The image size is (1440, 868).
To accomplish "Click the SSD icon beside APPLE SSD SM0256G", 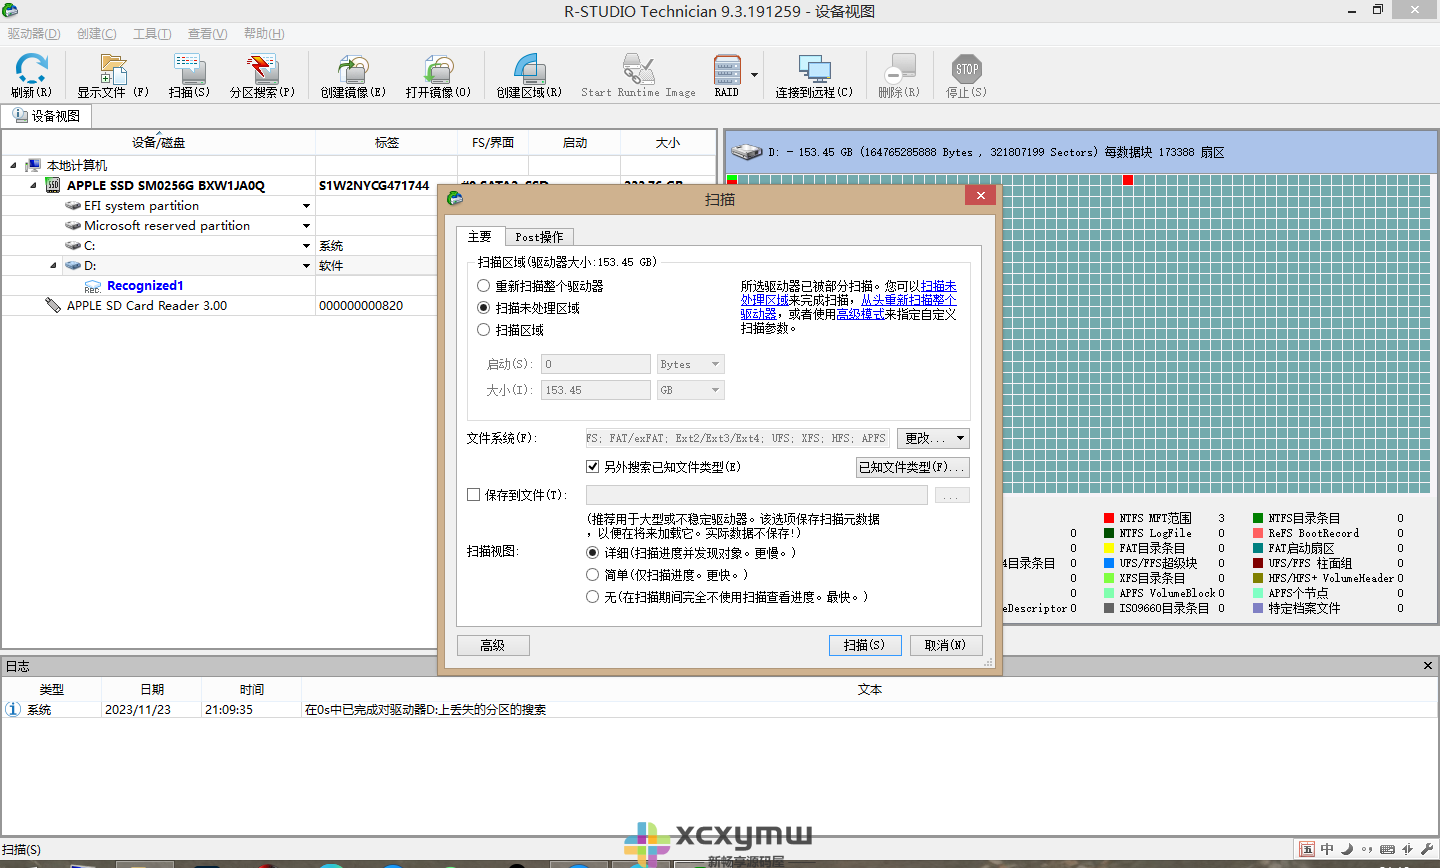I will [53, 185].
